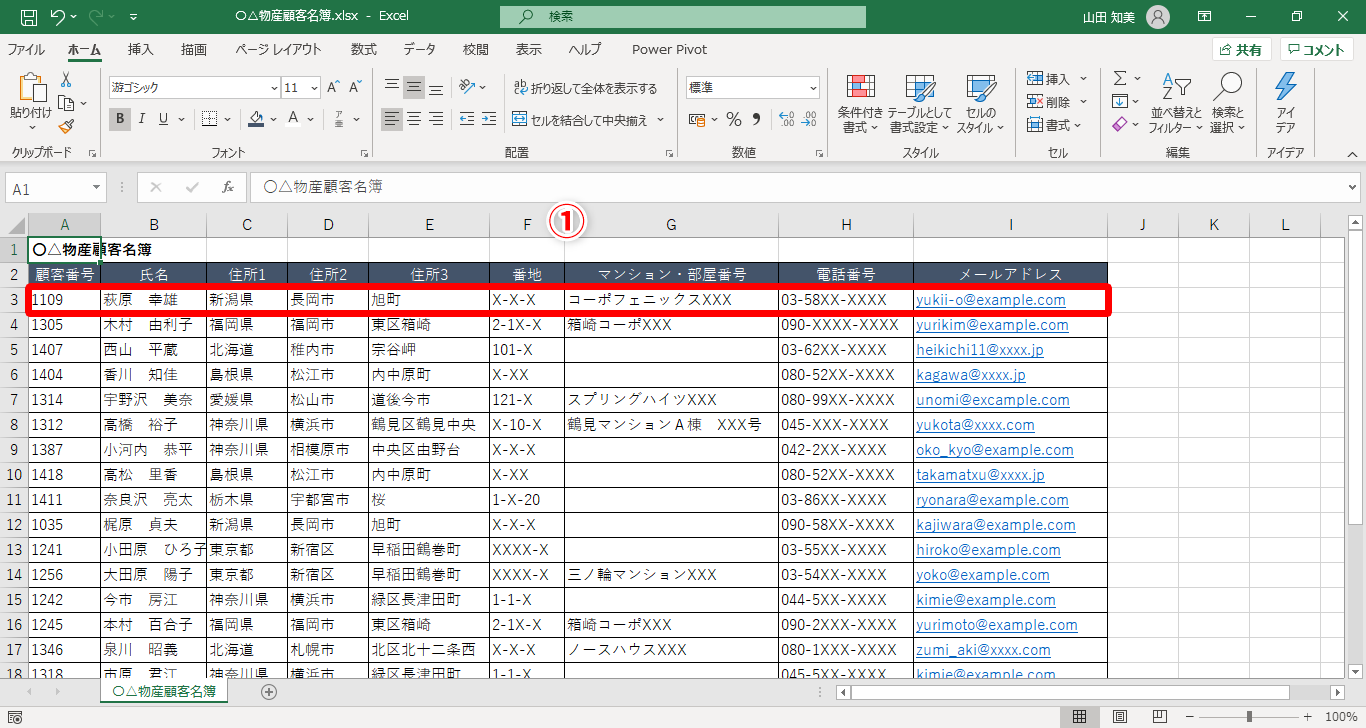Toggle 折り返して全体を表示する wrap text
The image size is (1366, 728).
(x=585, y=88)
